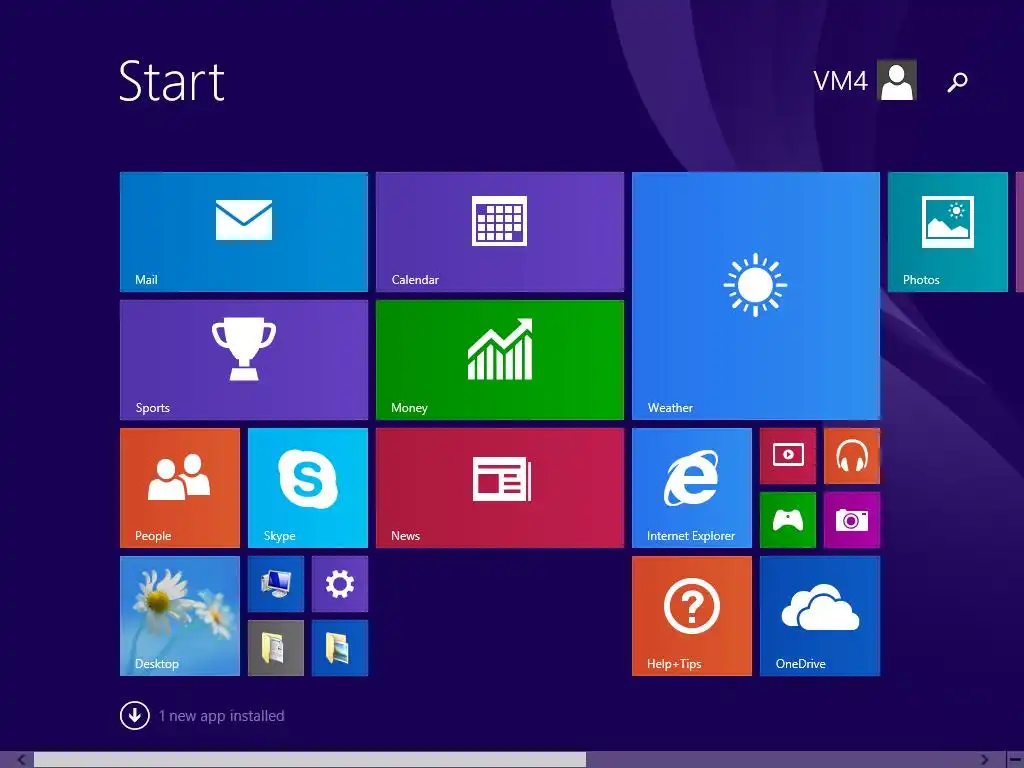This screenshot has width=1024, height=768.
Task: Open the OneDrive tile
Action: pos(820,616)
